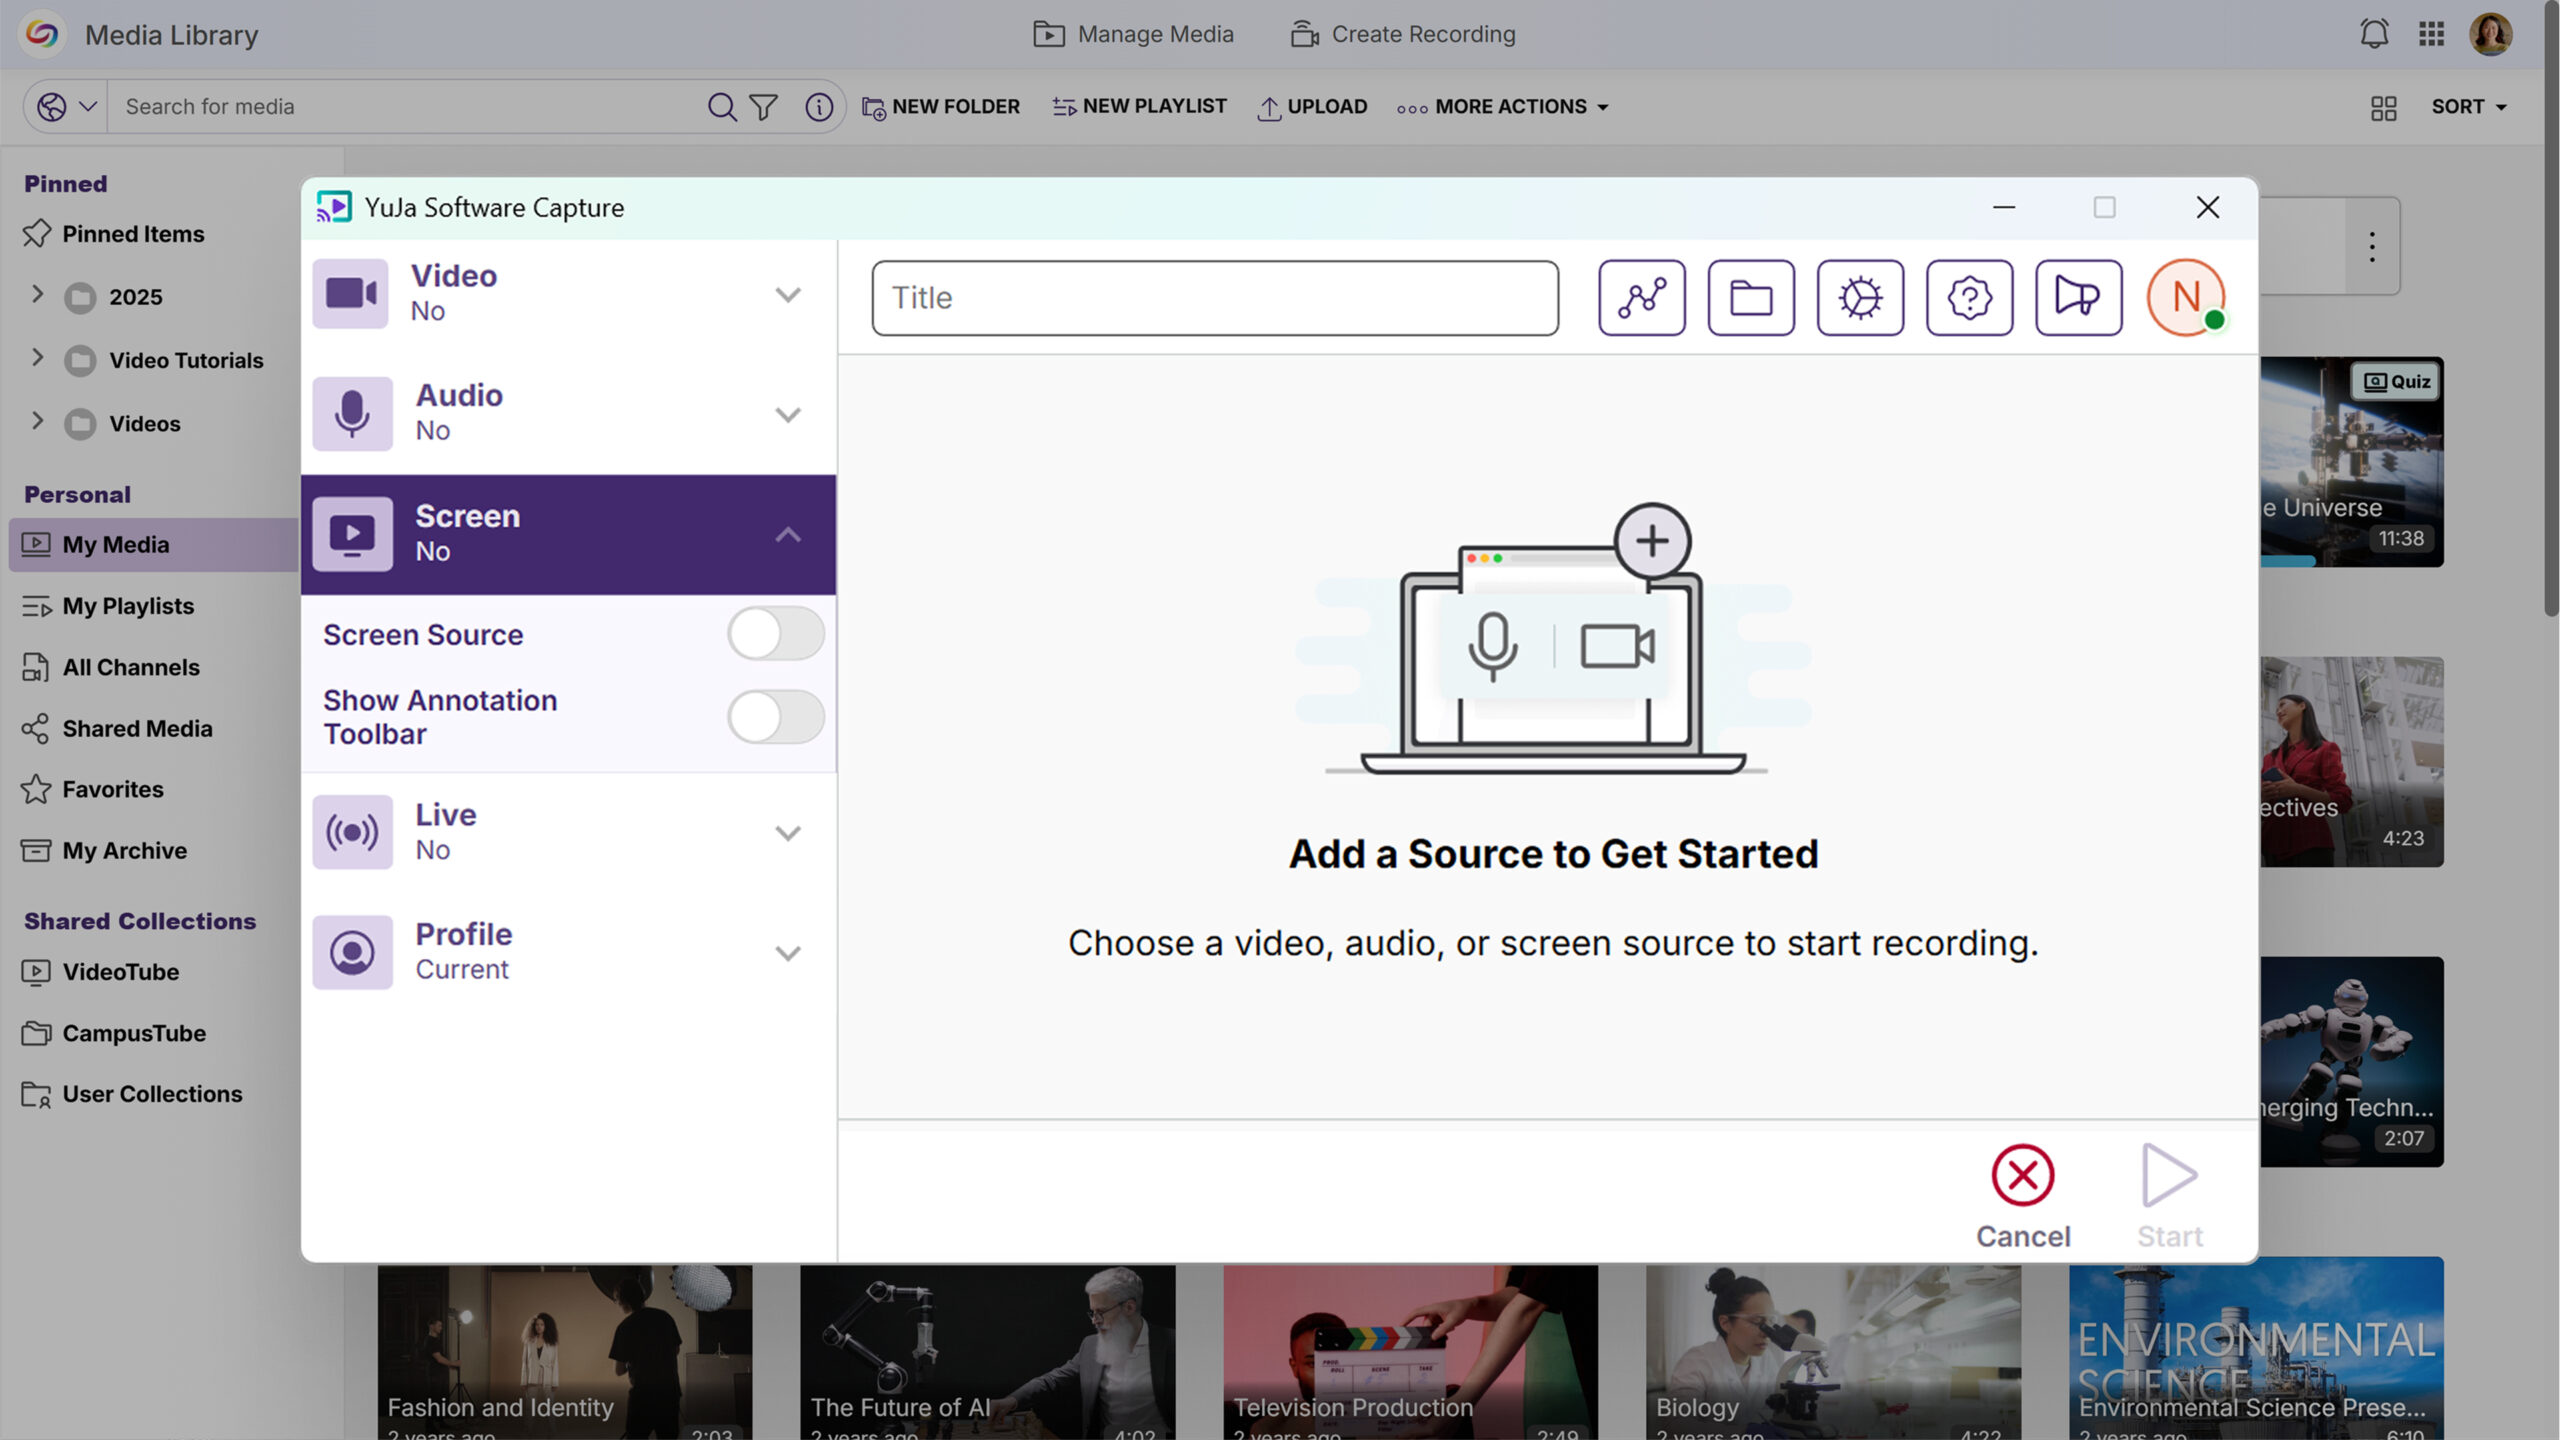Open the notifications bell in Media Library
Screen dimensions: 2560x1440
click(2374, 34)
